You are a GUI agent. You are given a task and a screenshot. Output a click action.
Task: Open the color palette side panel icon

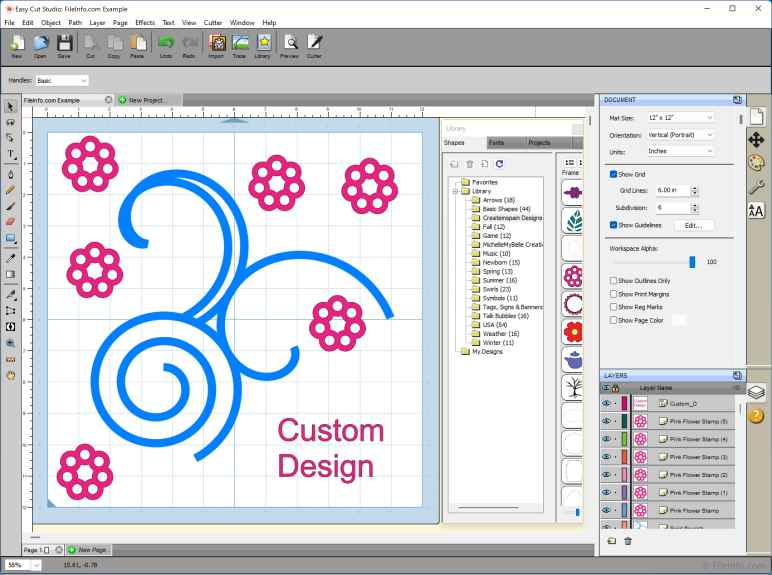[756, 163]
